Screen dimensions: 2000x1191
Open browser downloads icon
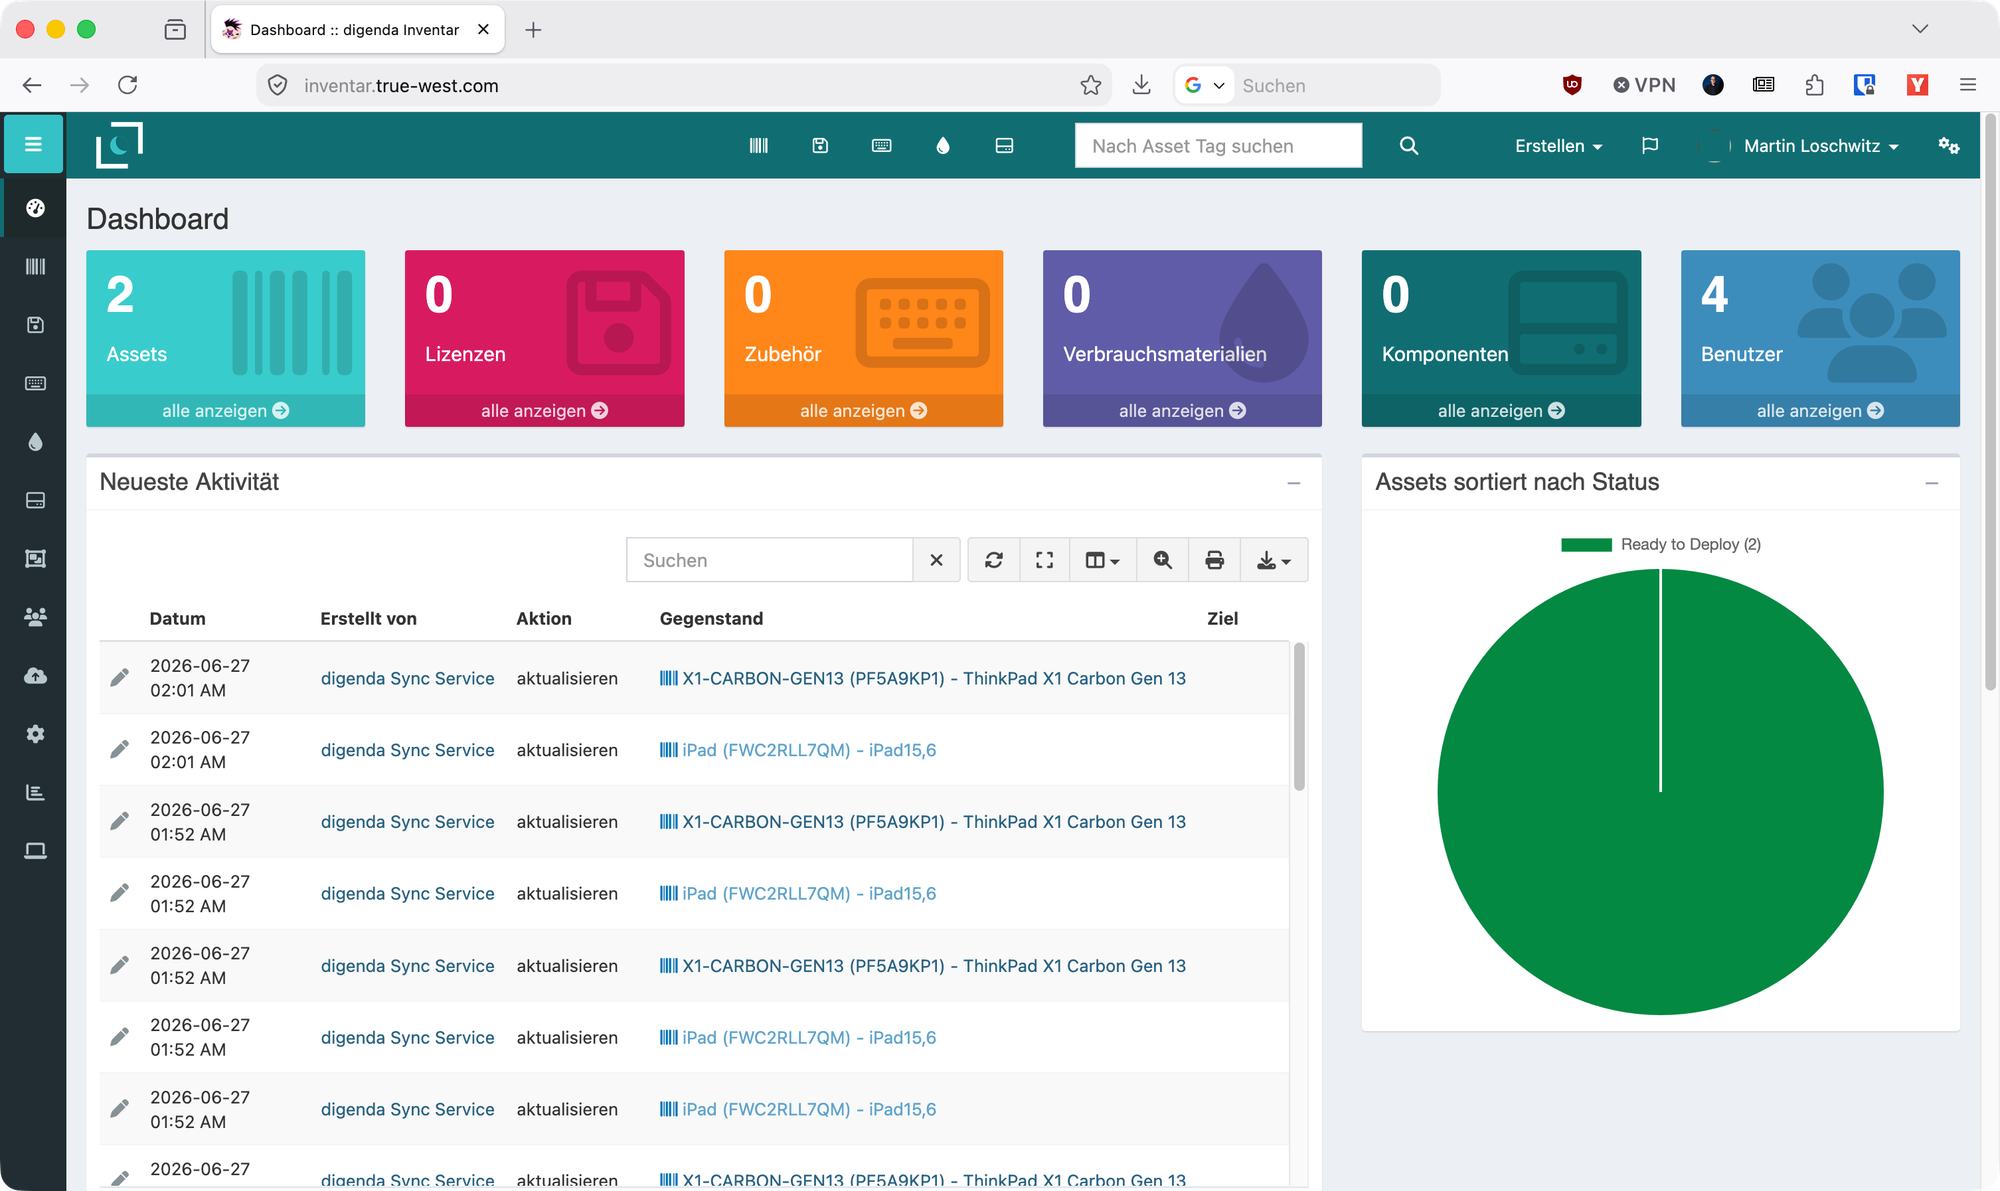1141,85
